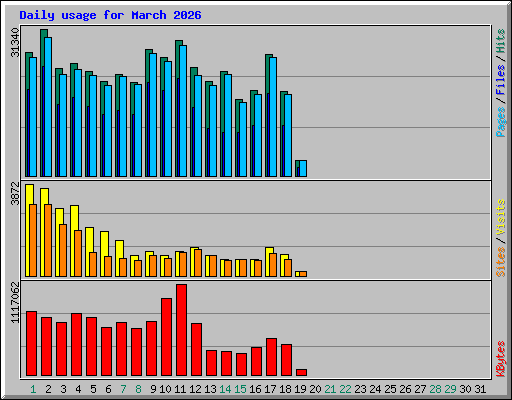This screenshot has height=400, width=512.
Task: Click day 24 label on x-axis
Action: (375, 389)
